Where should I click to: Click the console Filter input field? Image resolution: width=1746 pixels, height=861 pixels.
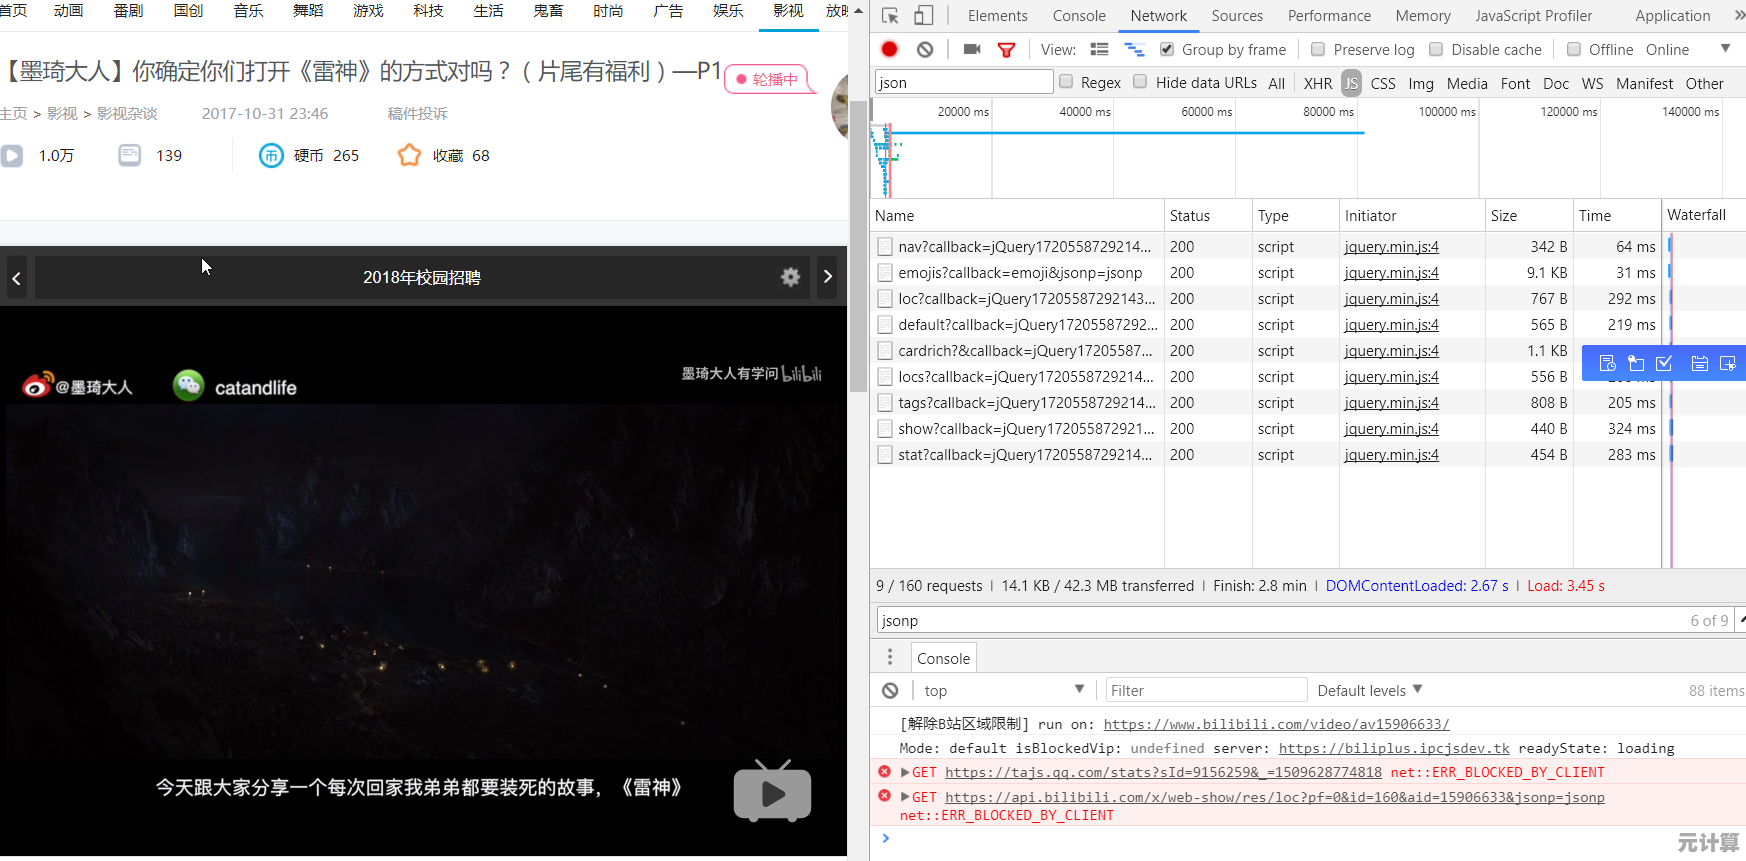point(1206,690)
